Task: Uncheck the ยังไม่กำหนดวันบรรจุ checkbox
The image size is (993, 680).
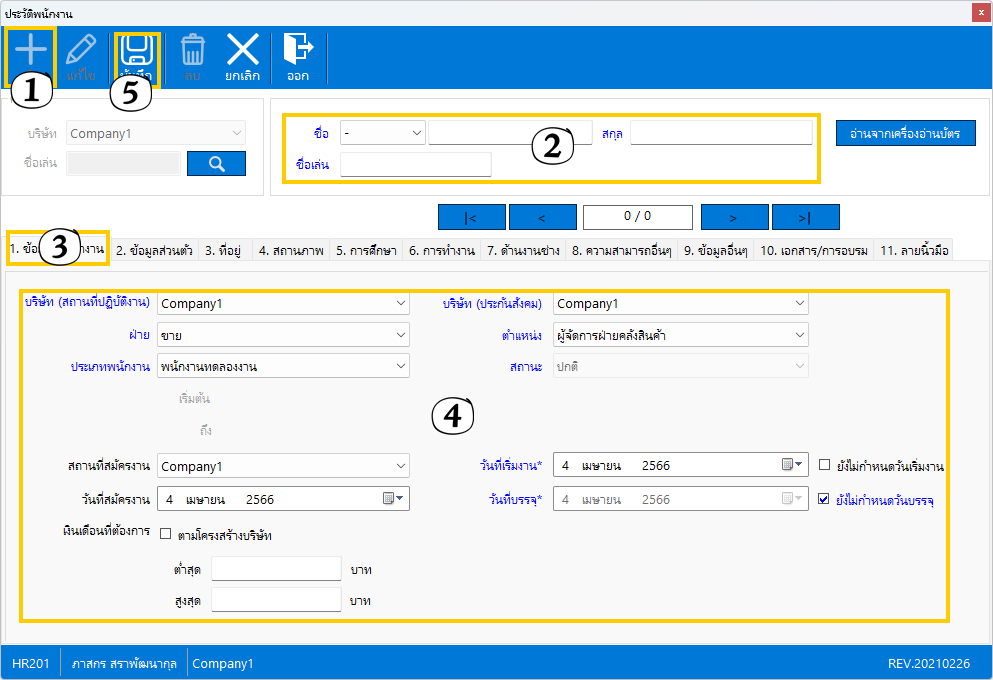Action: pos(825,498)
